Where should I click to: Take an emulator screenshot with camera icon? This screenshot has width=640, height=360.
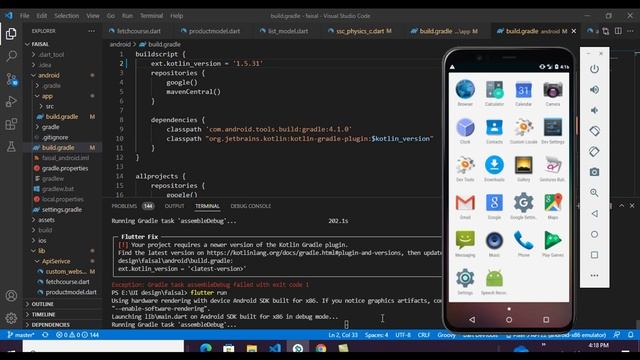[x=594, y=172]
